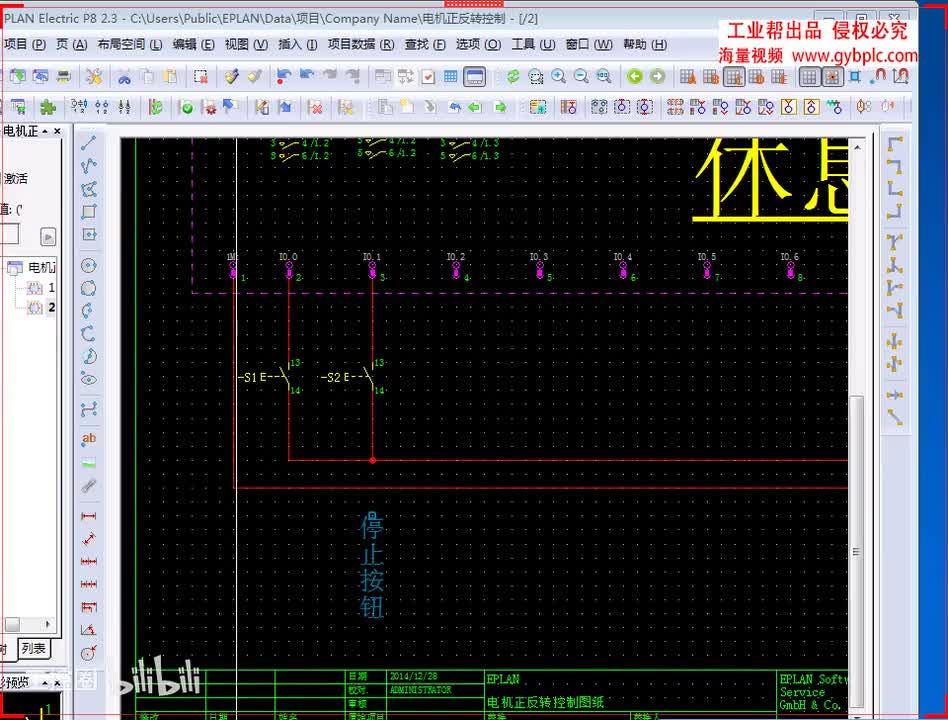Select page 2 in project tree

pos(51,307)
